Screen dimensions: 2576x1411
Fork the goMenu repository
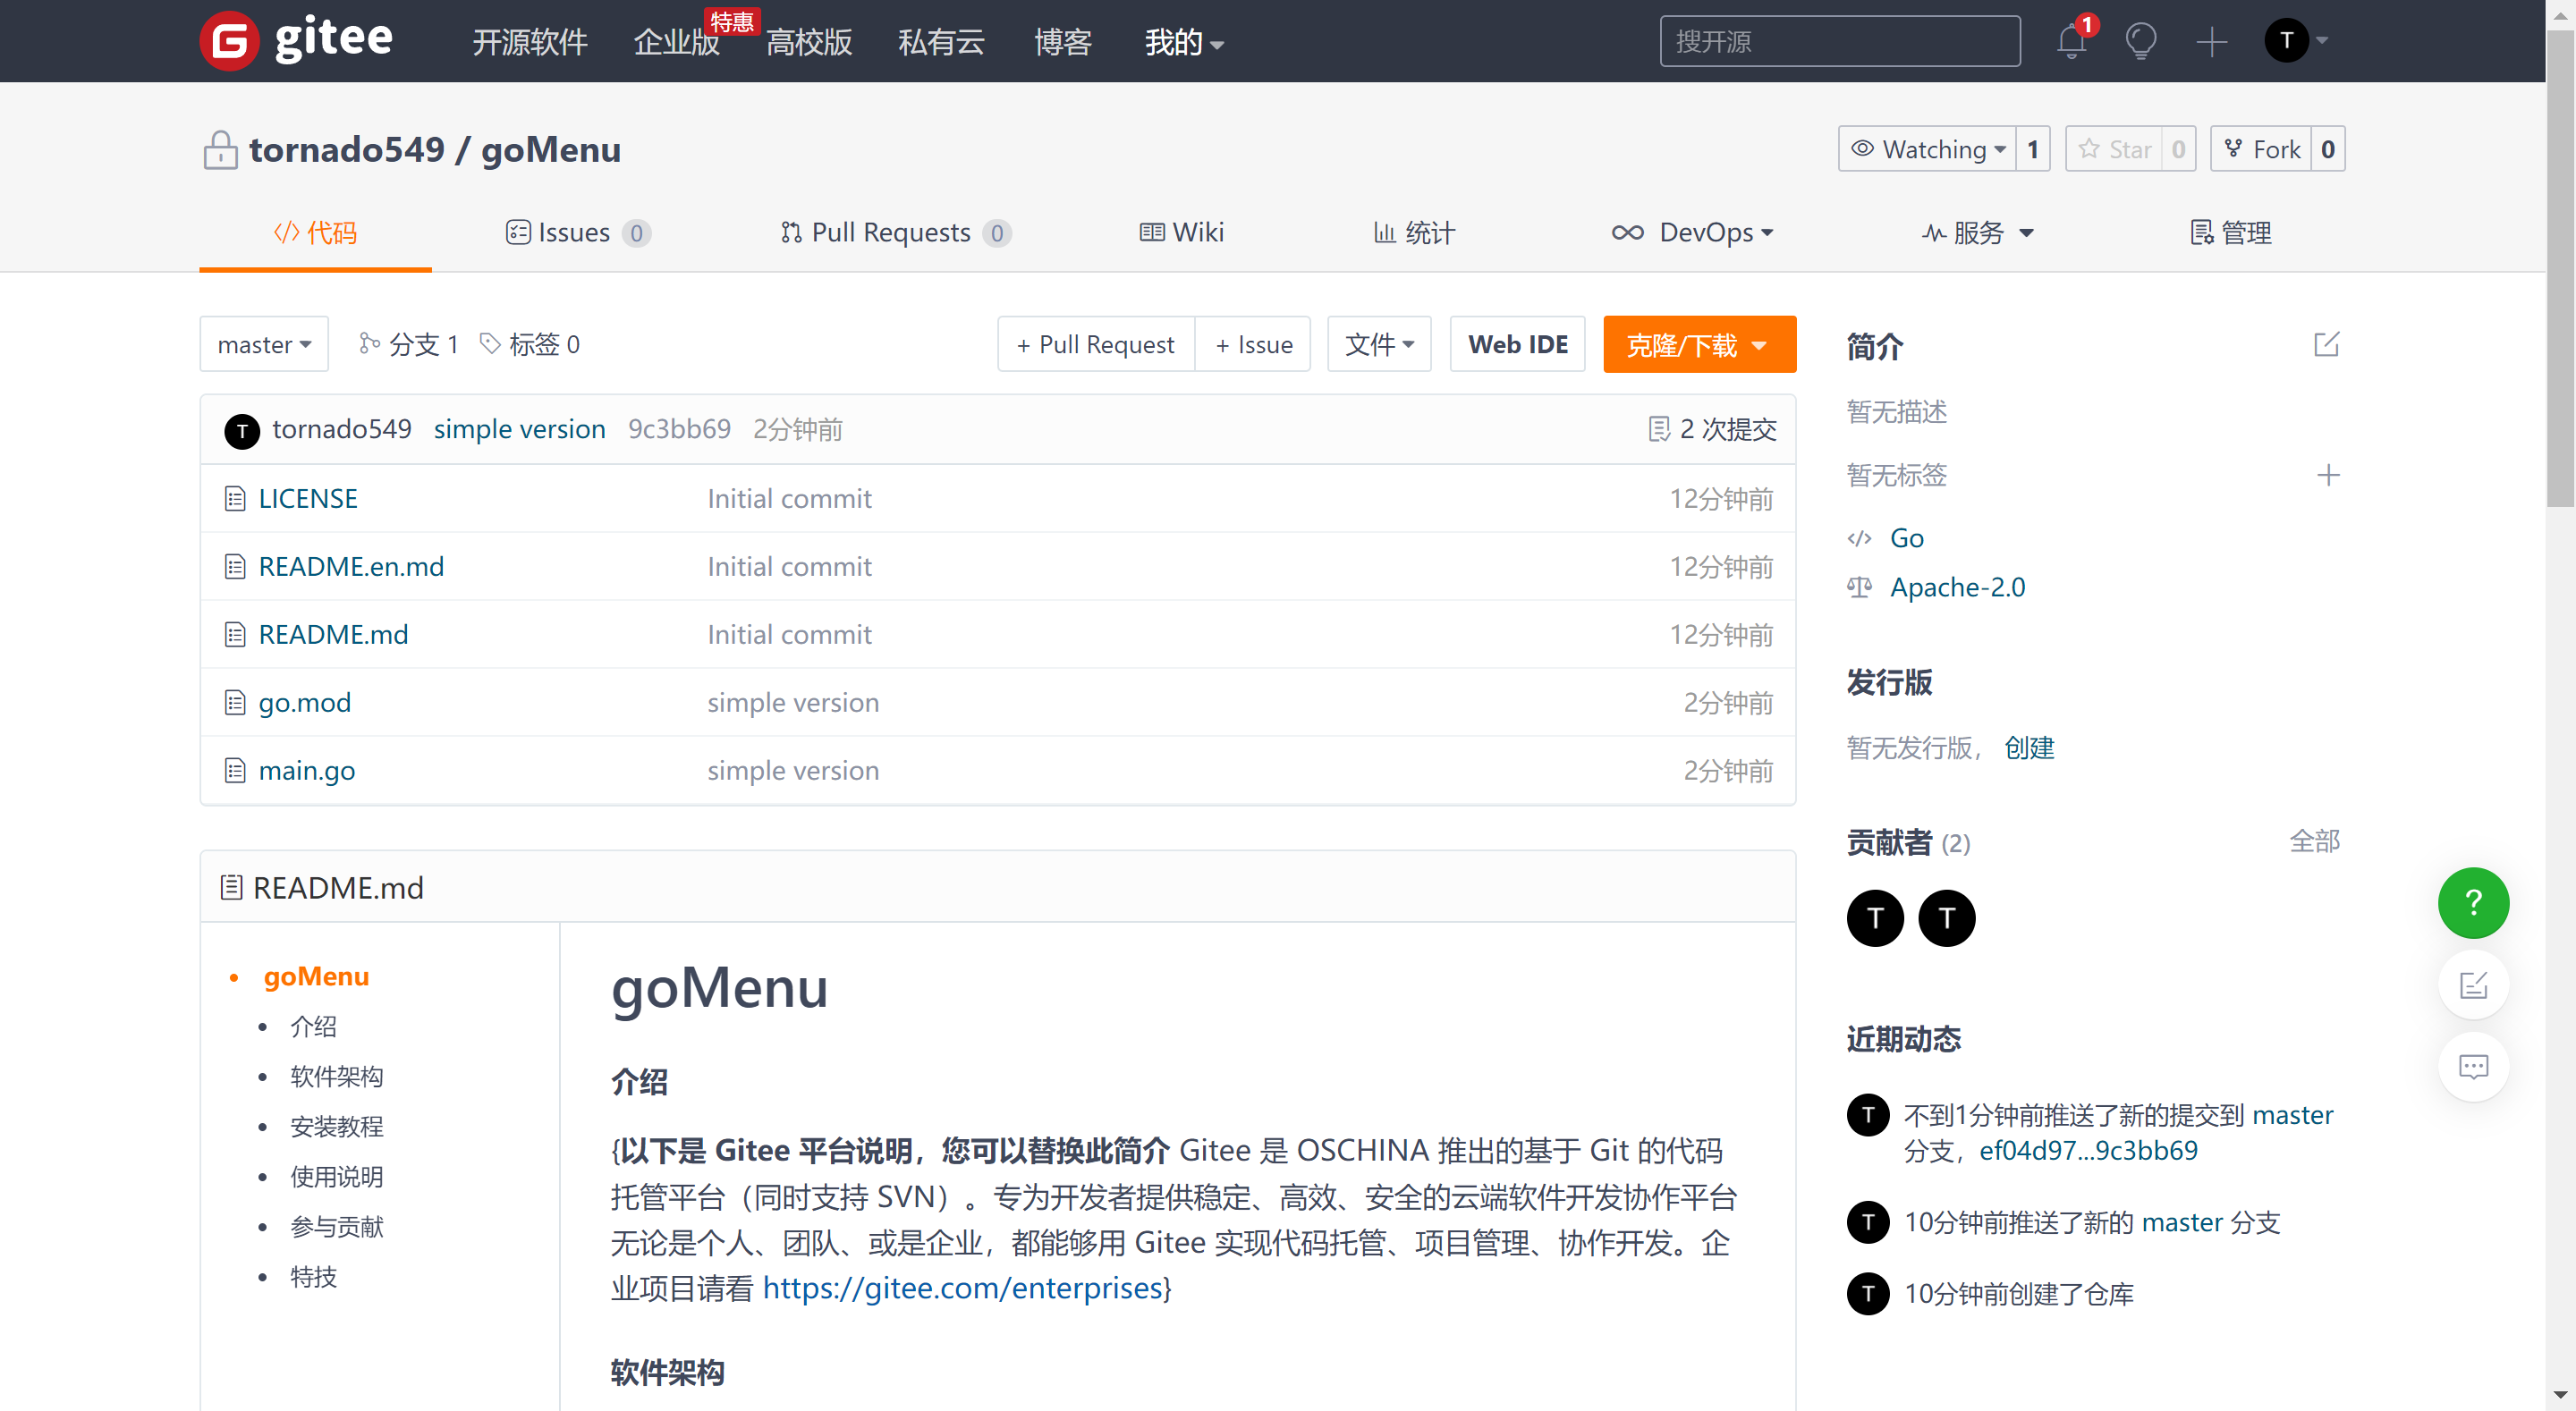pyautogui.click(x=2261, y=149)
